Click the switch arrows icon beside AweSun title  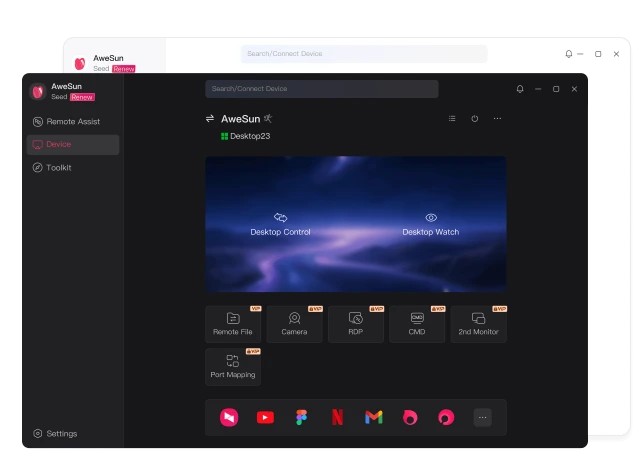(x=210, y=119)
